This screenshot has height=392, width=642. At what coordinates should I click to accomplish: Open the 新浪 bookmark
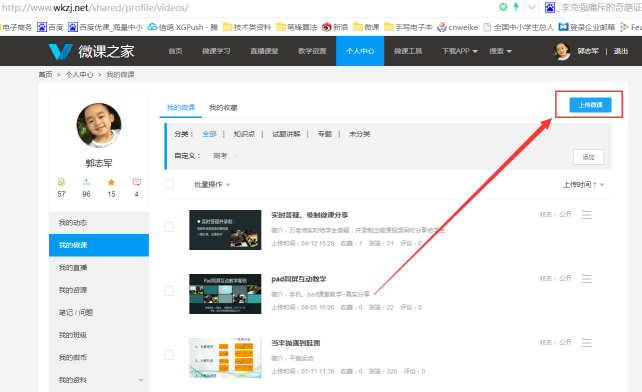[335, 27]
